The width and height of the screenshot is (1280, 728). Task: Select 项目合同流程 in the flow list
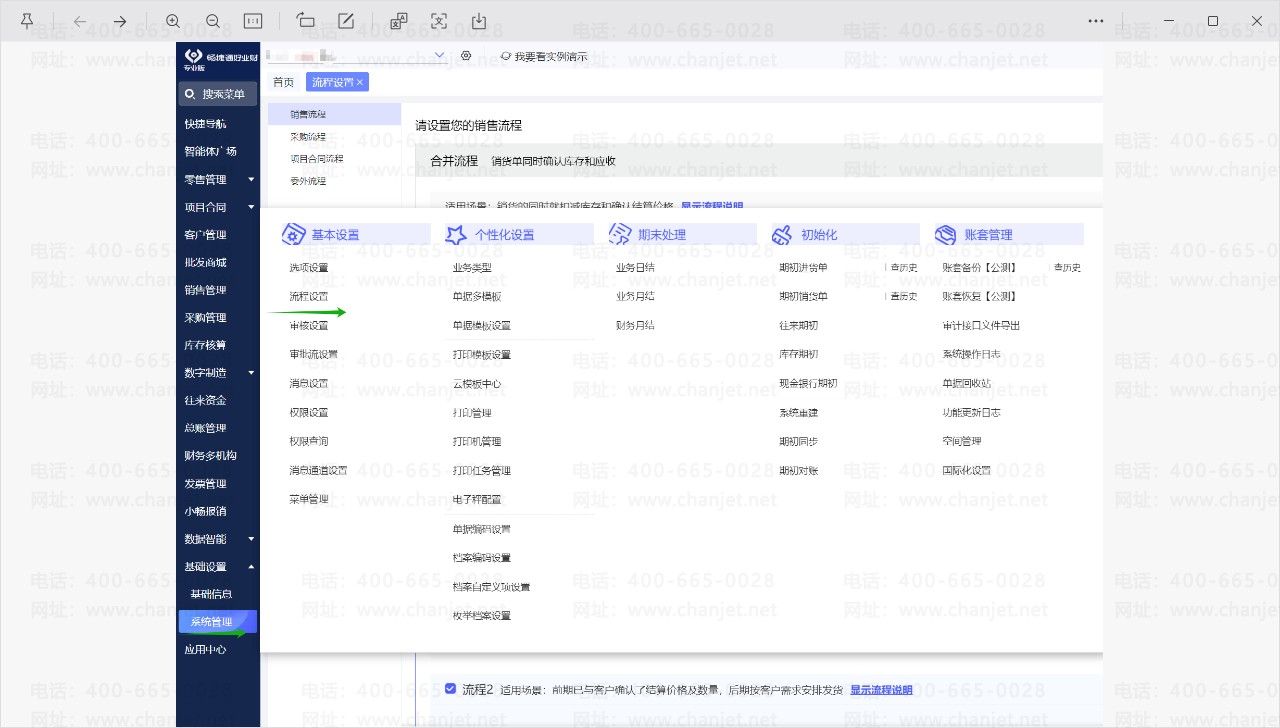point(317,159)
